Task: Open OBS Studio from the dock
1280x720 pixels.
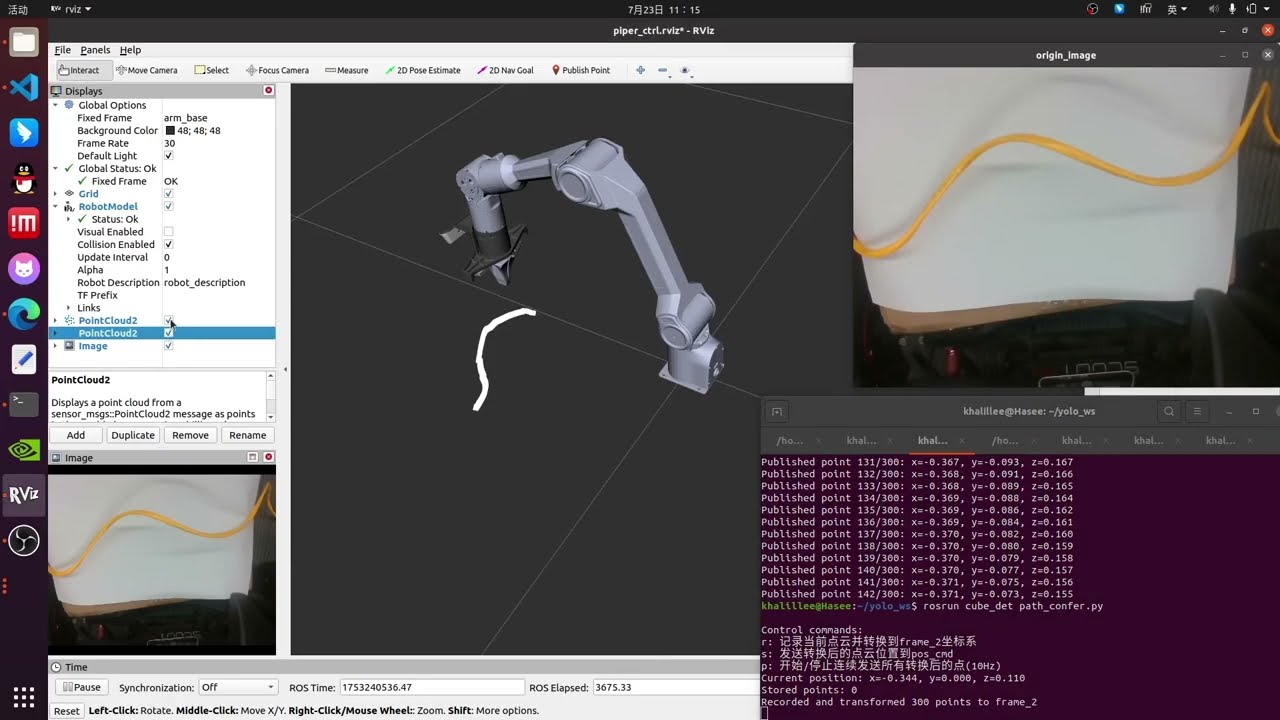Action: 24,541
